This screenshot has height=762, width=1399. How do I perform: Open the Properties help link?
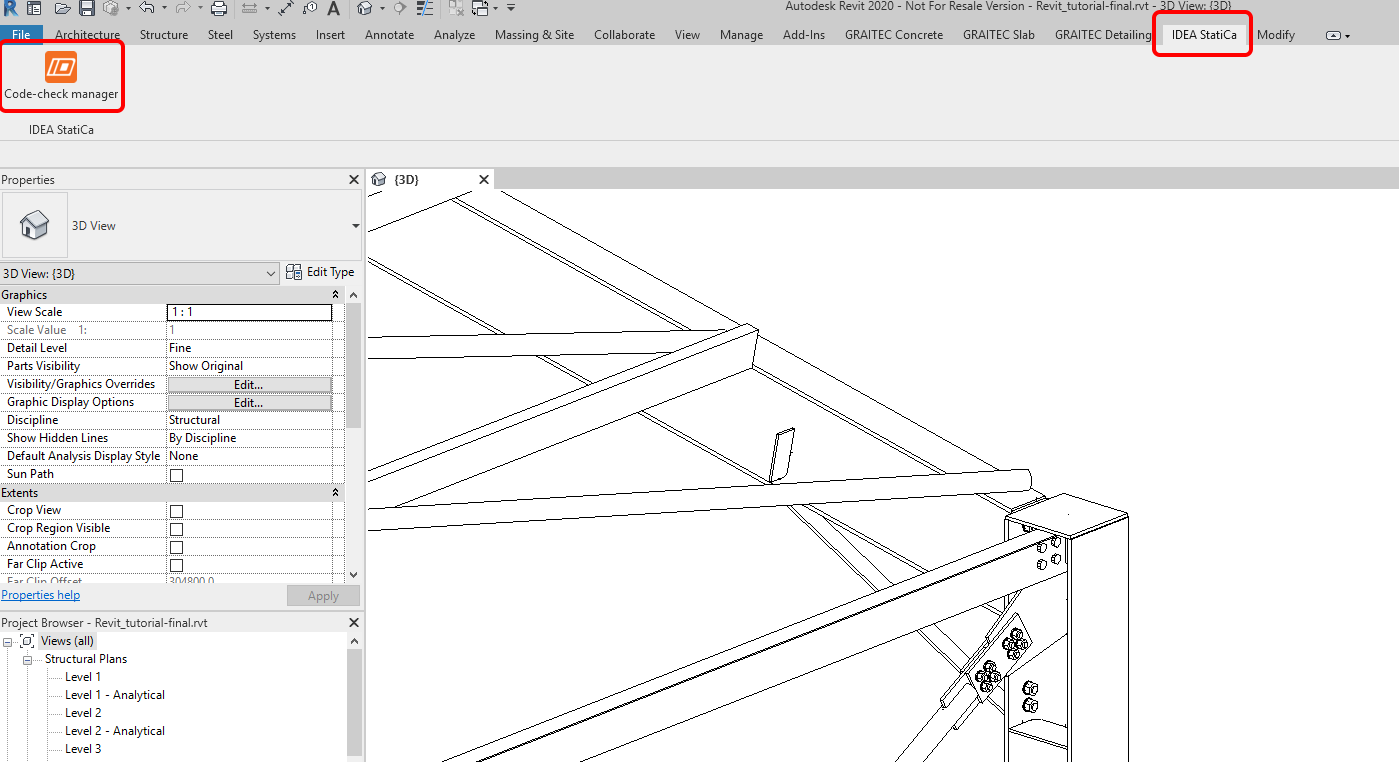coord(41,595)
